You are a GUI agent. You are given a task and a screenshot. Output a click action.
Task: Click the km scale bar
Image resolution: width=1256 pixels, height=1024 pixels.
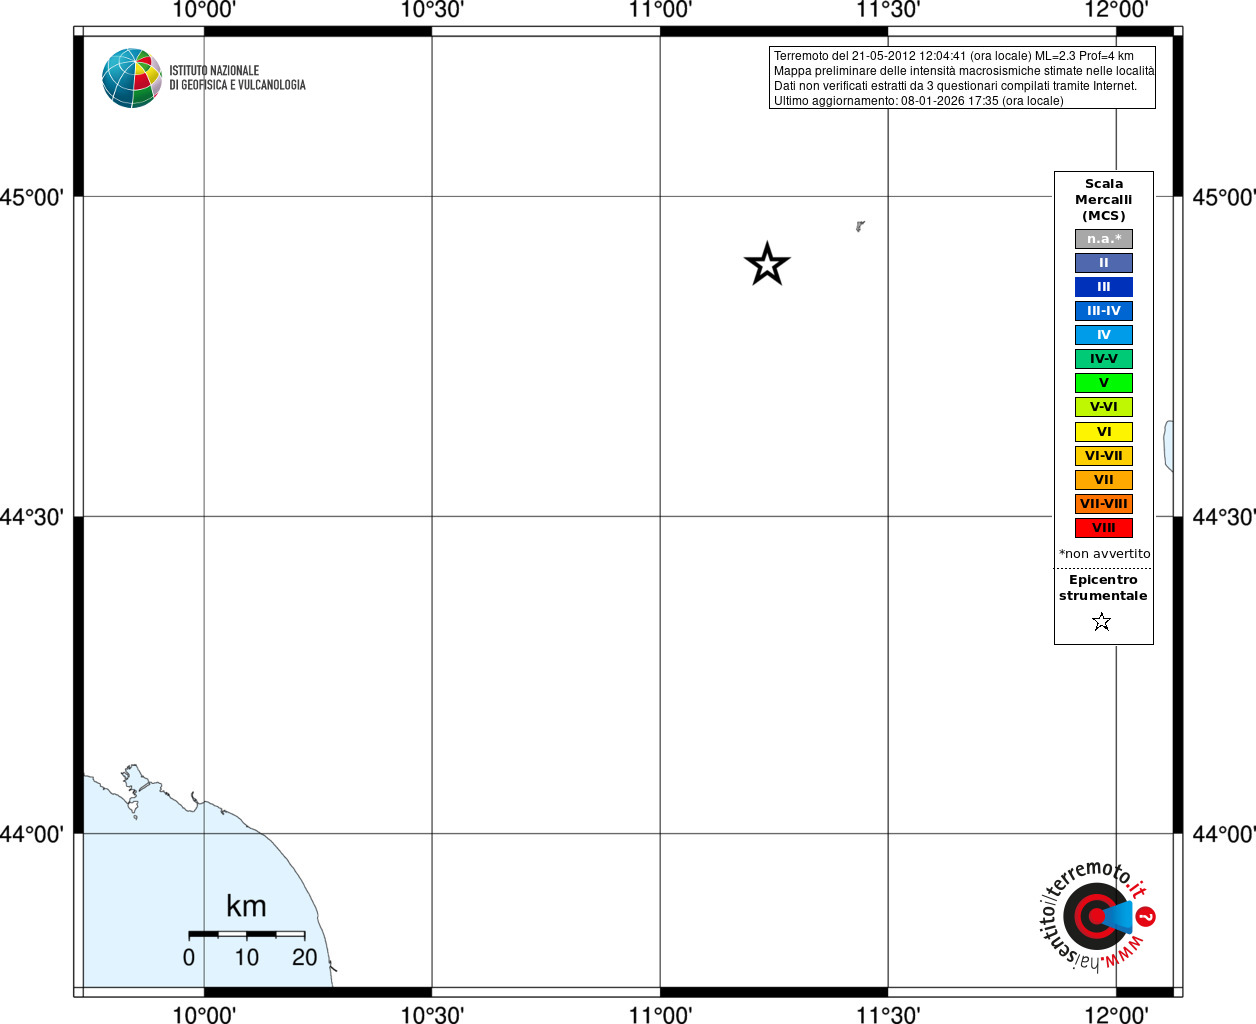tap(247, 934)
